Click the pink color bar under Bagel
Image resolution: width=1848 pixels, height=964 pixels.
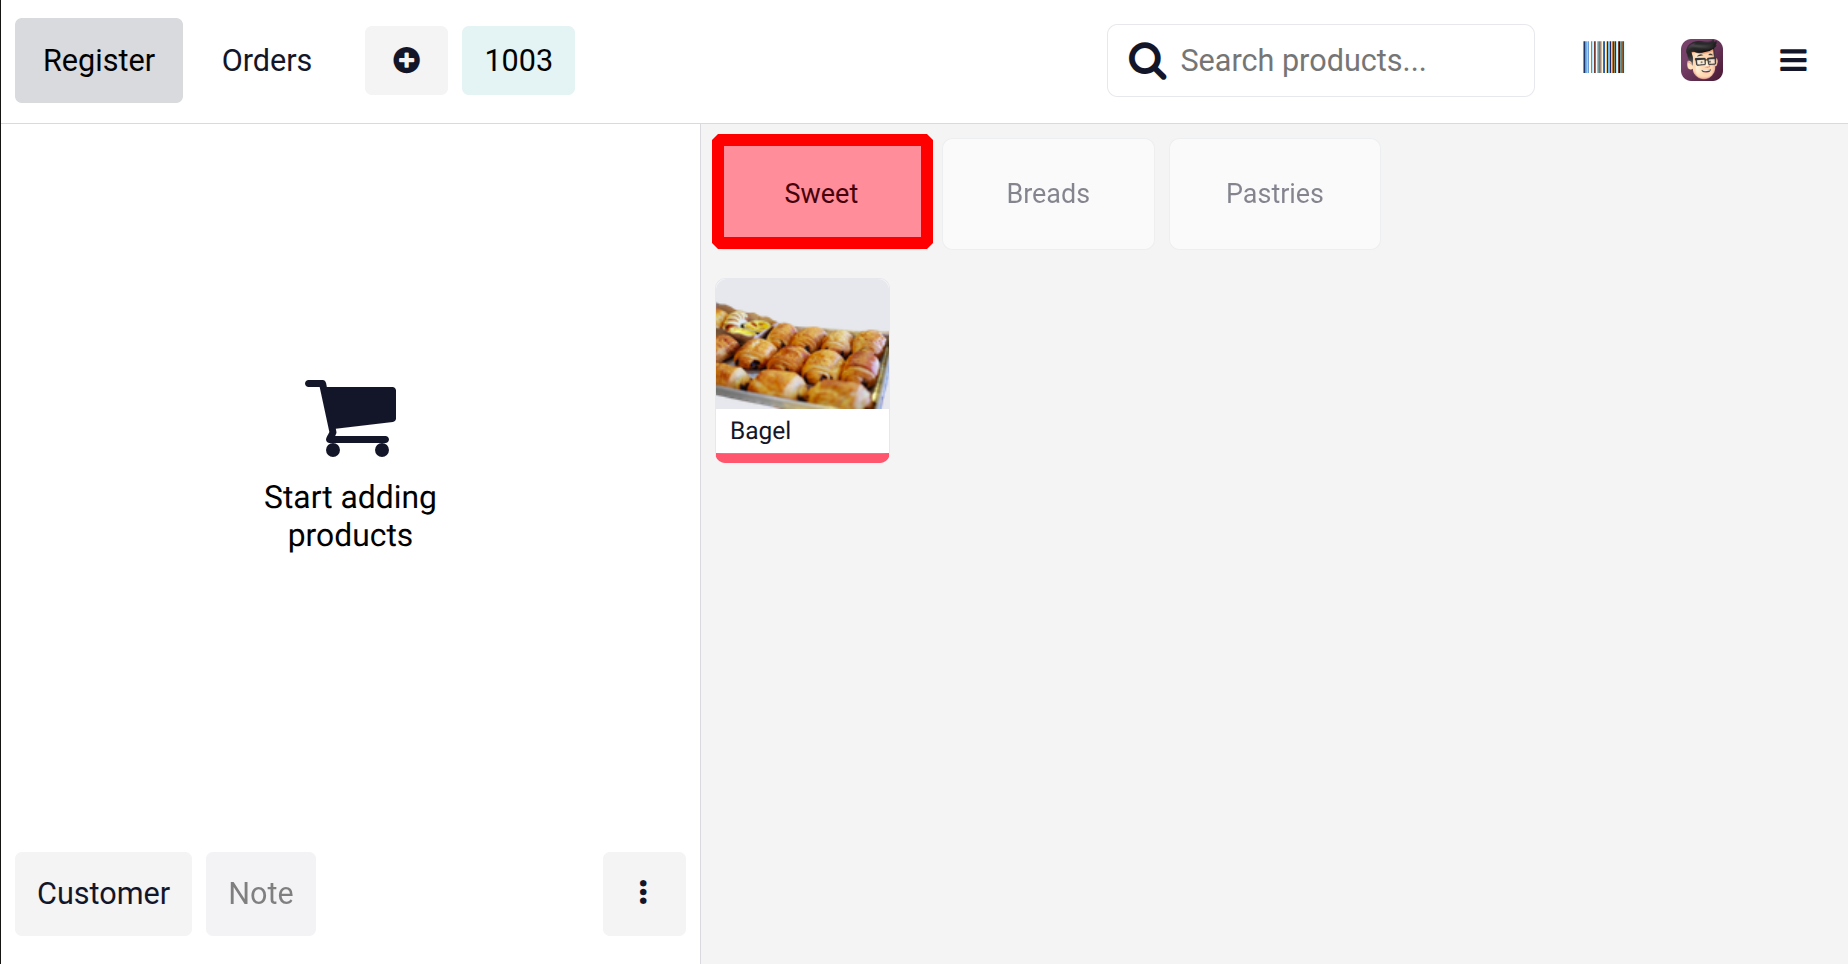802,458
